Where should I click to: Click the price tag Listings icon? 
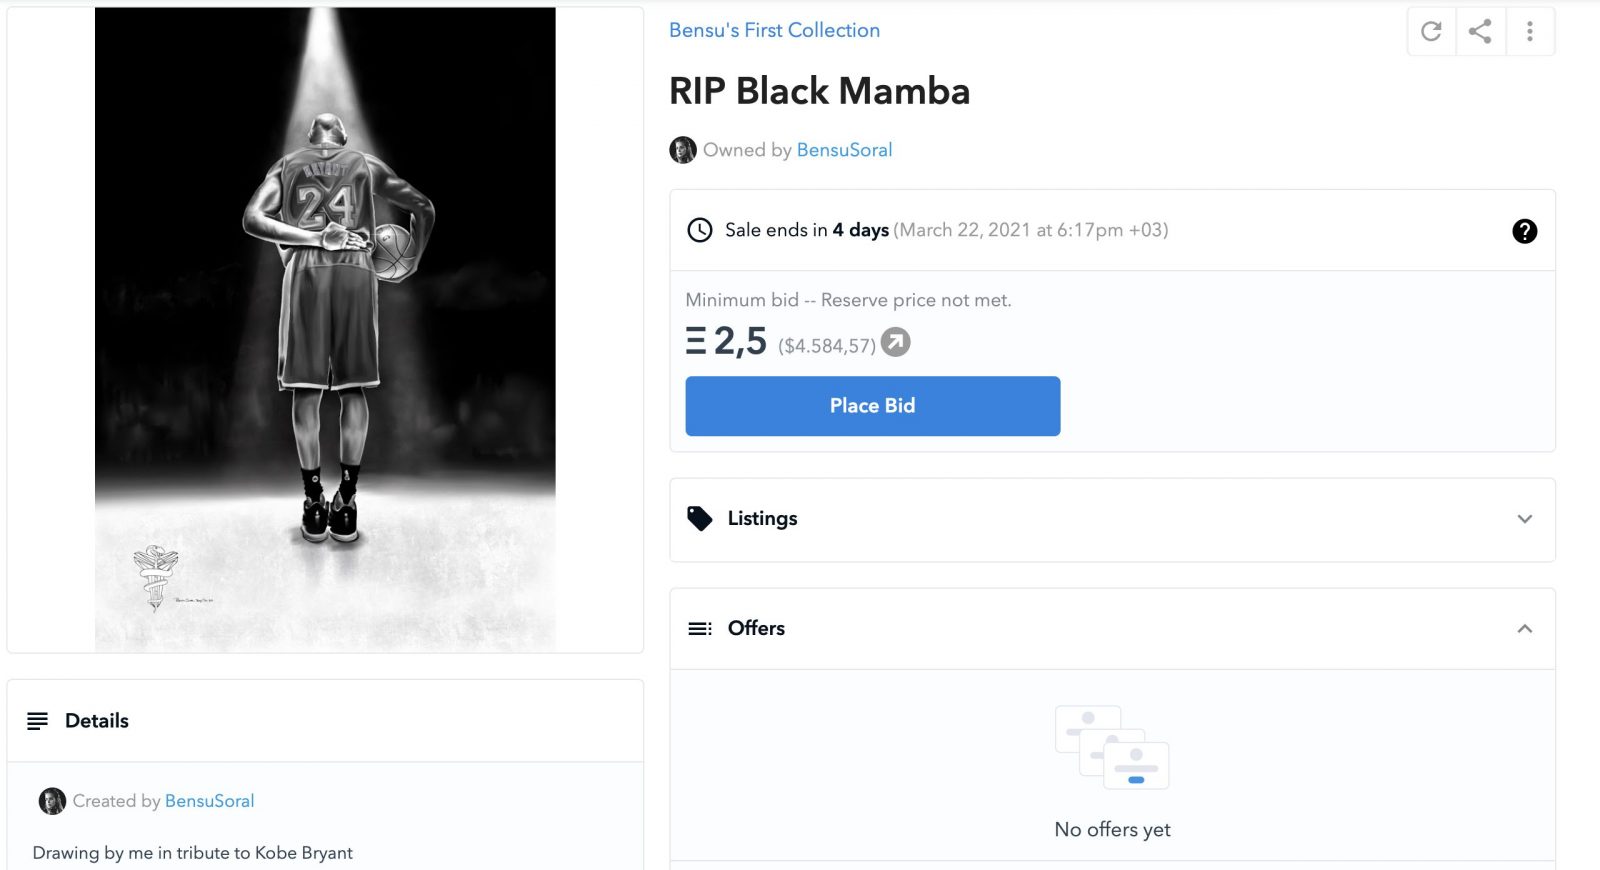(700, 518)
